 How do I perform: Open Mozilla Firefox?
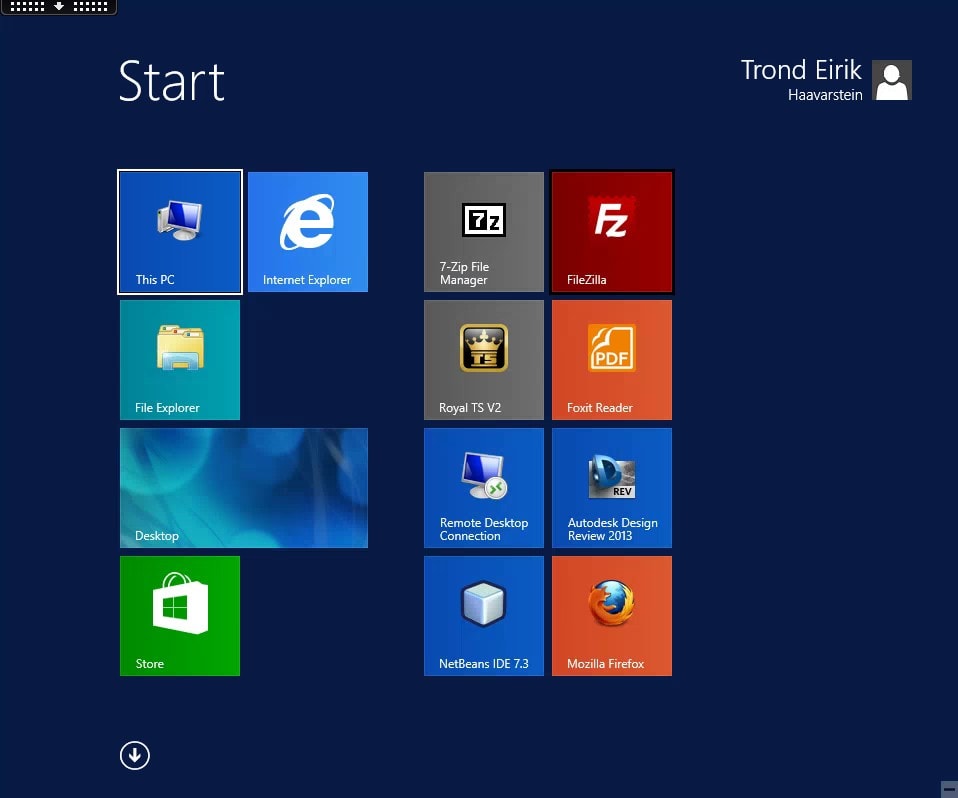[612, 616]
